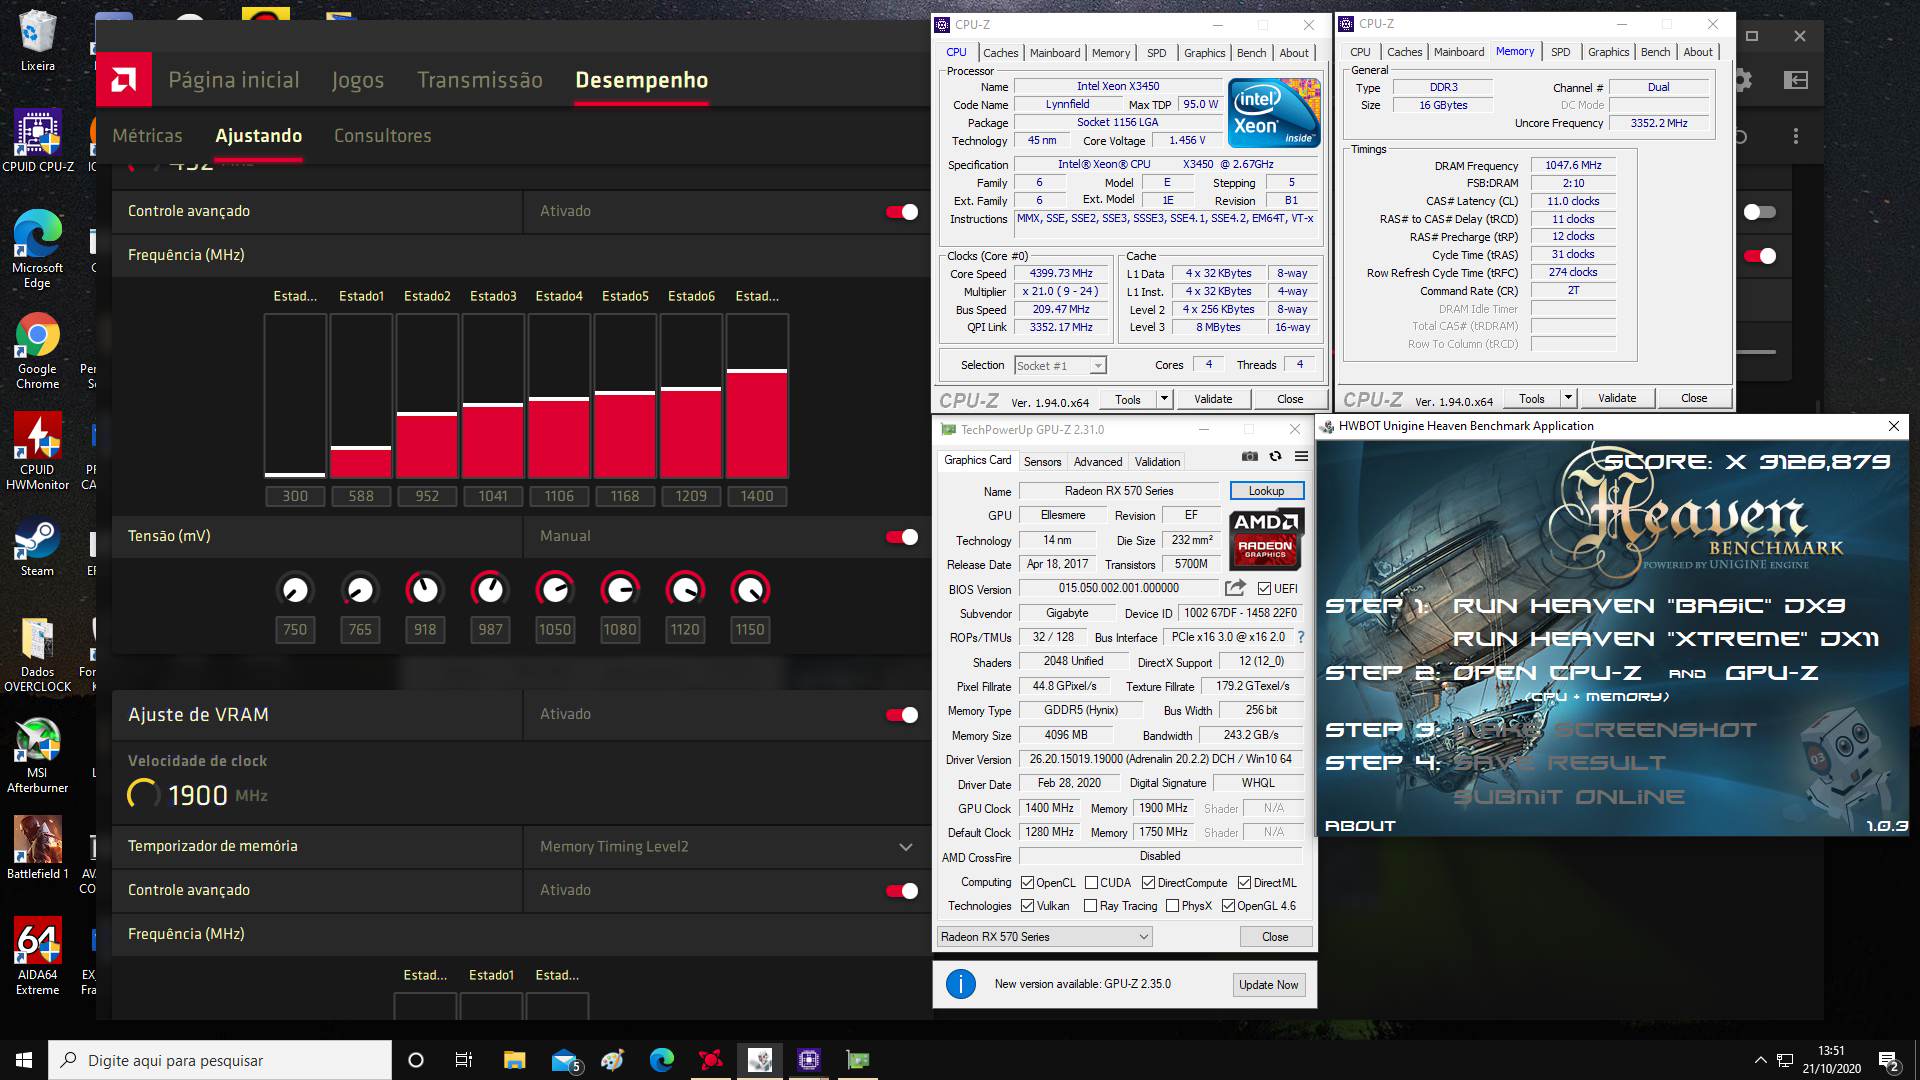The width and height of the screenshot is (1920, 1080).
Task: Open the Windows Start menu
Action: coord(24,1060)
